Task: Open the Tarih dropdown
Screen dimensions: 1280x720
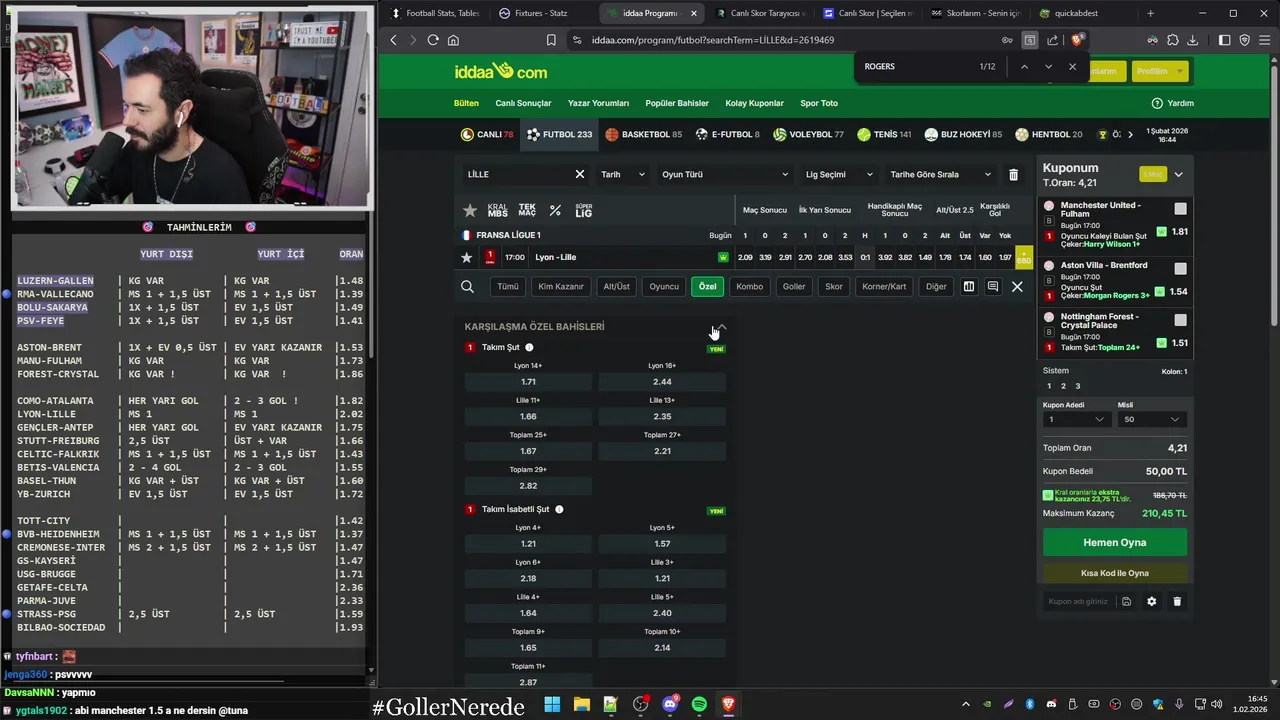Action: [x=622, y=174]
